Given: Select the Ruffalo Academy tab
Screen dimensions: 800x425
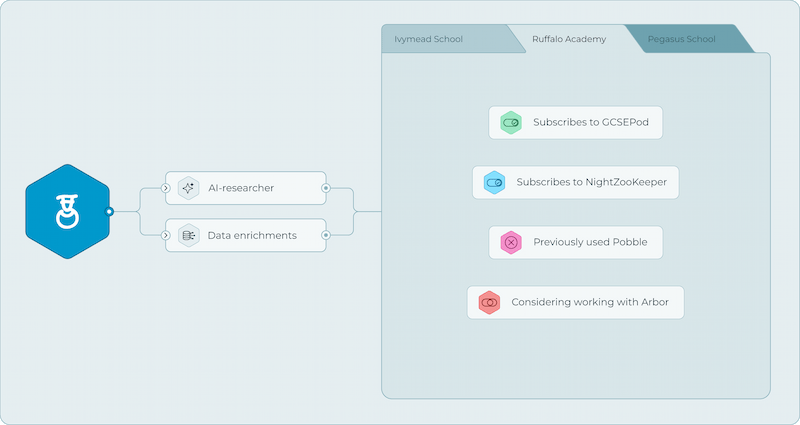Looking at the screenshot, I should pos(566,40).
